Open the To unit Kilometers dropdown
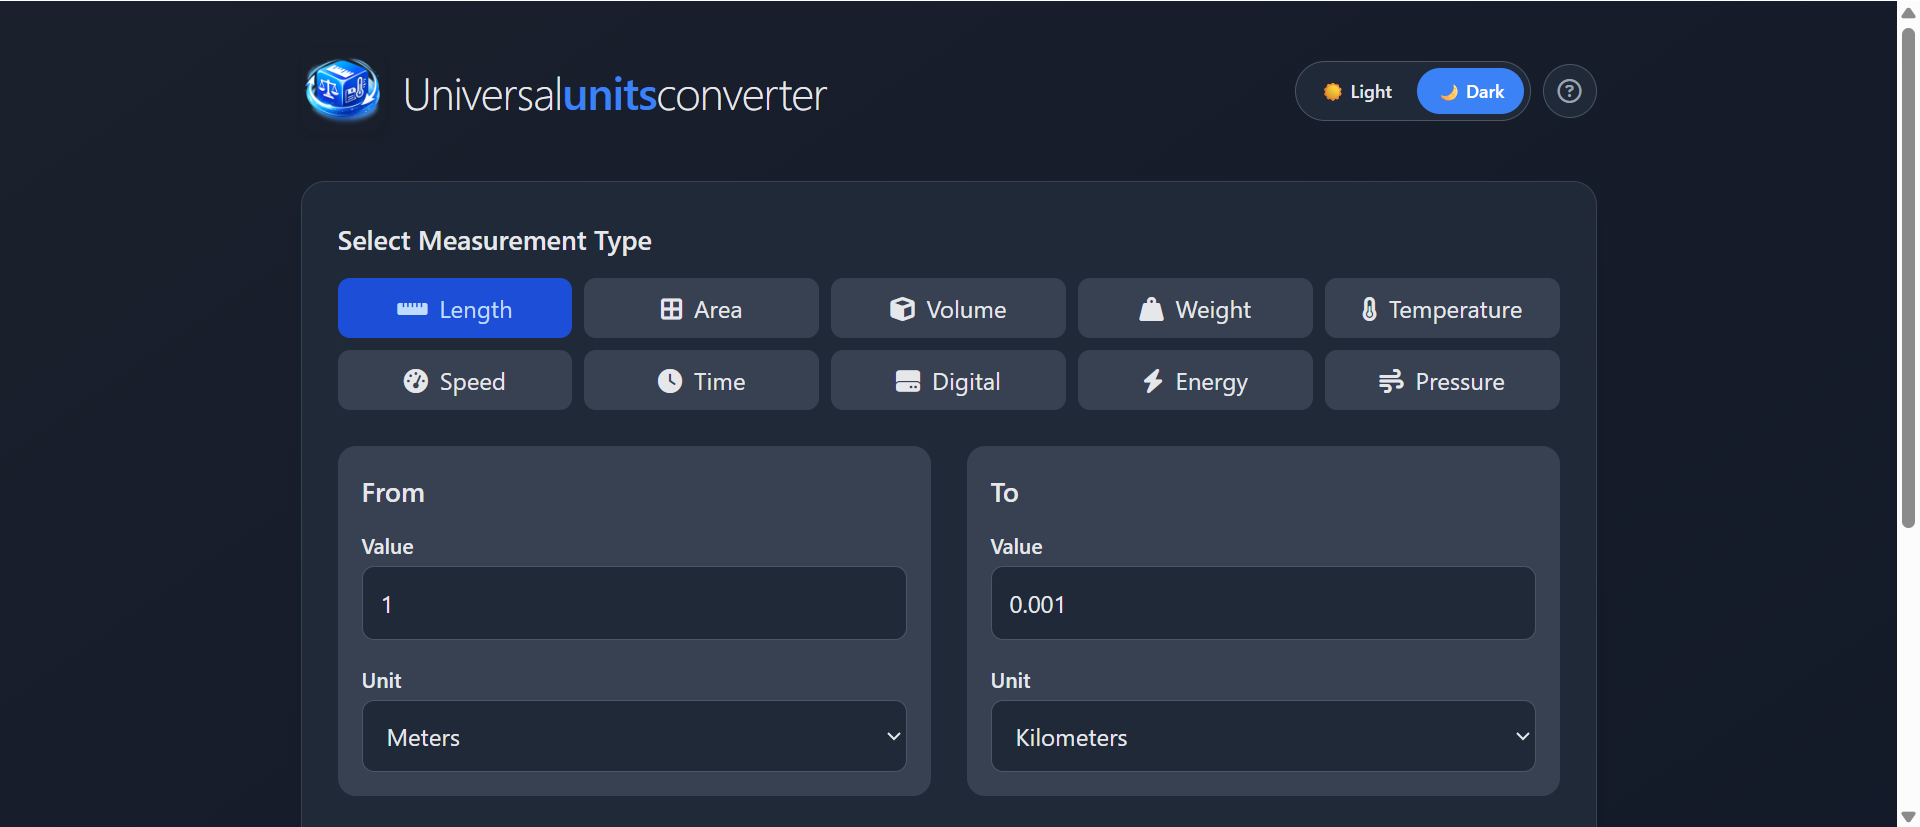Image resolution: width=1920 pixels, height=827 pixels. [x=1263, y=737]
